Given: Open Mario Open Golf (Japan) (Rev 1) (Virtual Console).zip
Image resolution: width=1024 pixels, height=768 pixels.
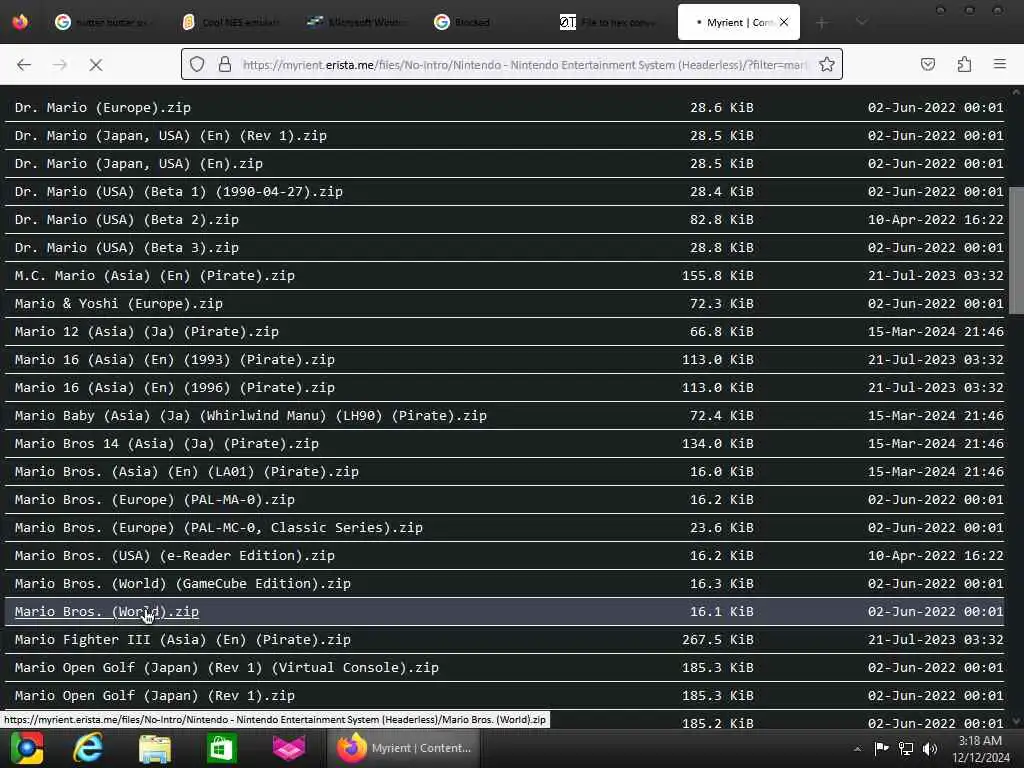Looking at the screenshot, I should pyautogui.click(x=227, y=668).
